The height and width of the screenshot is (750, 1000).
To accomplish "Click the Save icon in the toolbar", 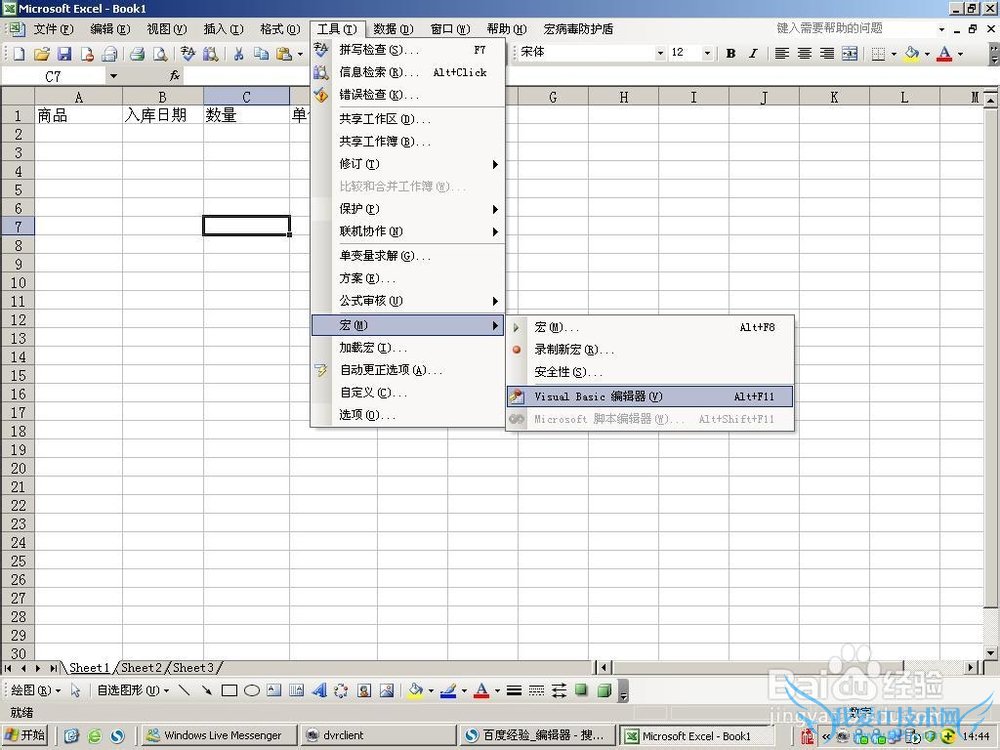I will [x=64, y=54].
